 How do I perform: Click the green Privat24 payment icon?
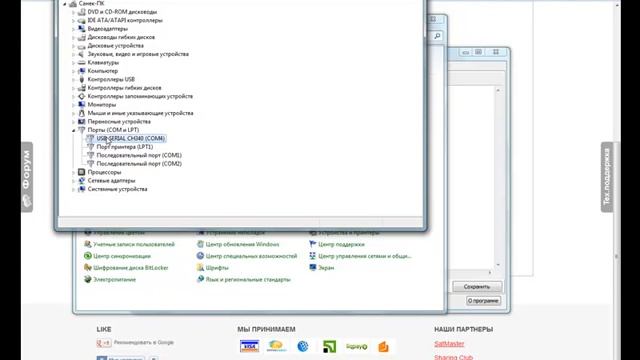click(329, 347)
